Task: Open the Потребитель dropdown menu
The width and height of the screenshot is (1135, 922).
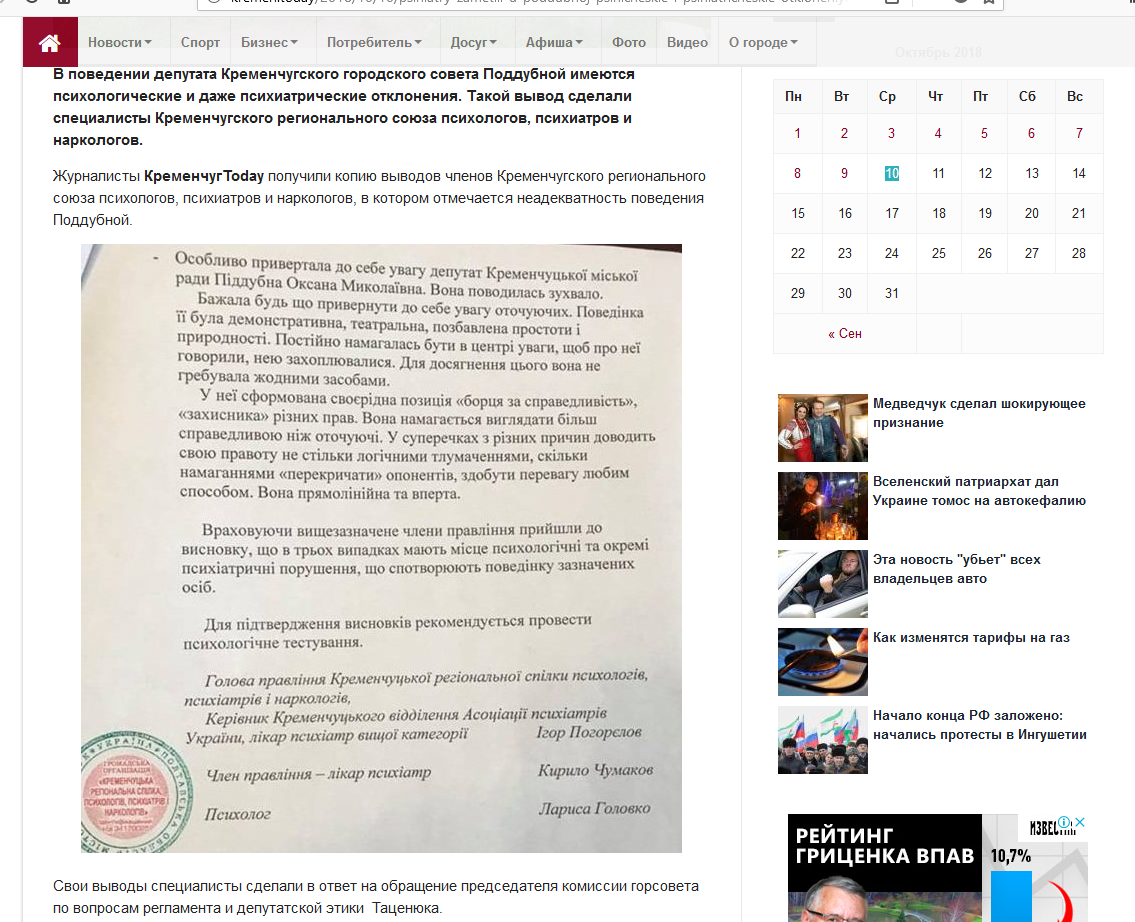Action: pyautogui.click(x=374, y=43)
